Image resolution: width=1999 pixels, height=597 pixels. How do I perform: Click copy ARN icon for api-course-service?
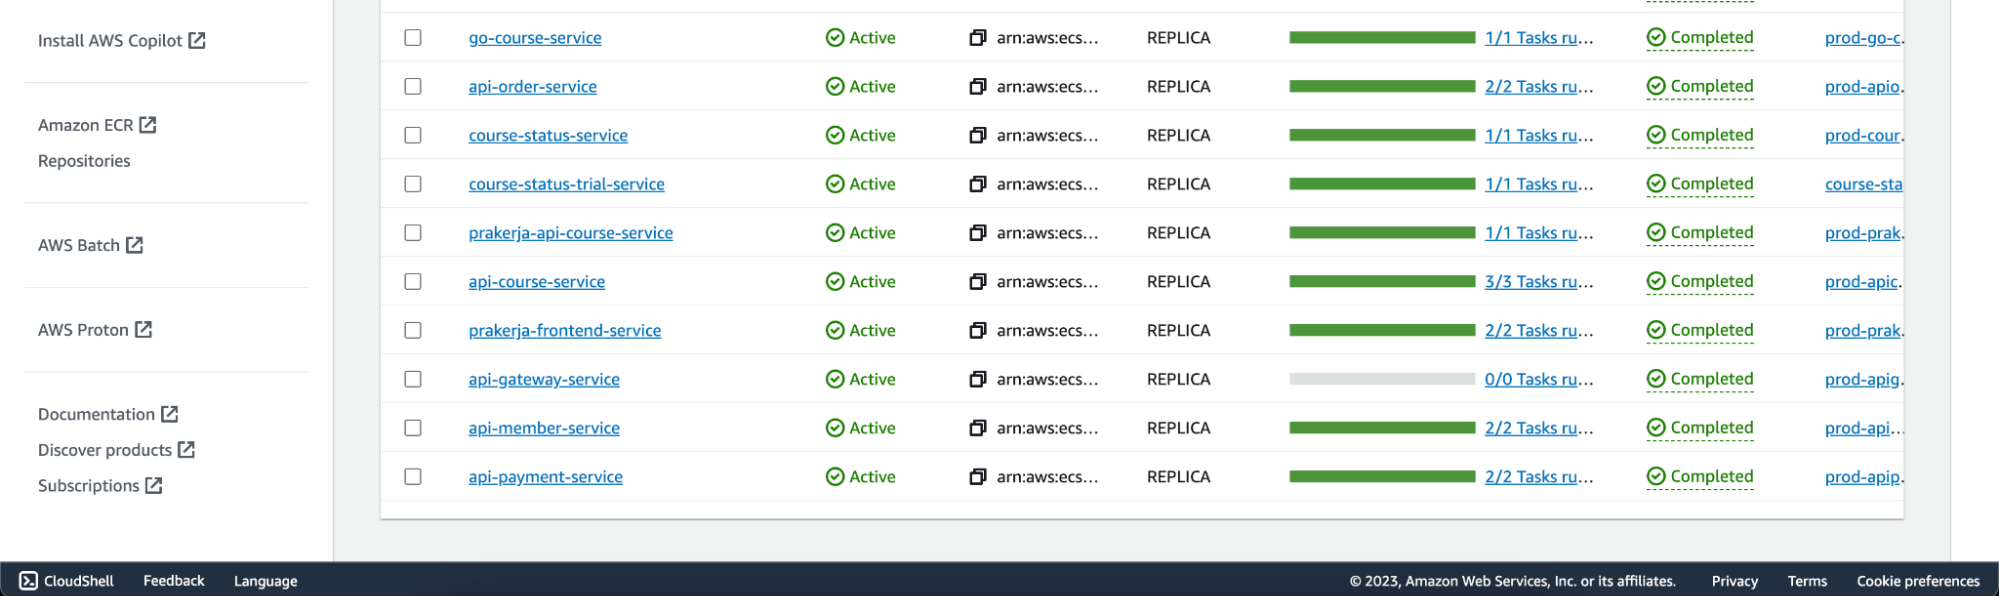tap(977, 282)
